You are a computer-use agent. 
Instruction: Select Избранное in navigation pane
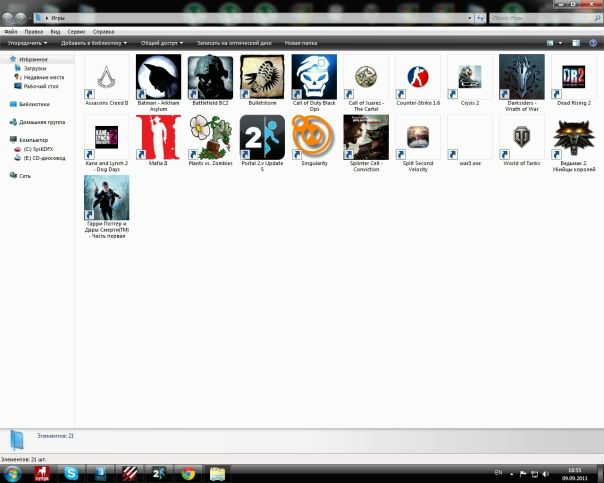33,60
